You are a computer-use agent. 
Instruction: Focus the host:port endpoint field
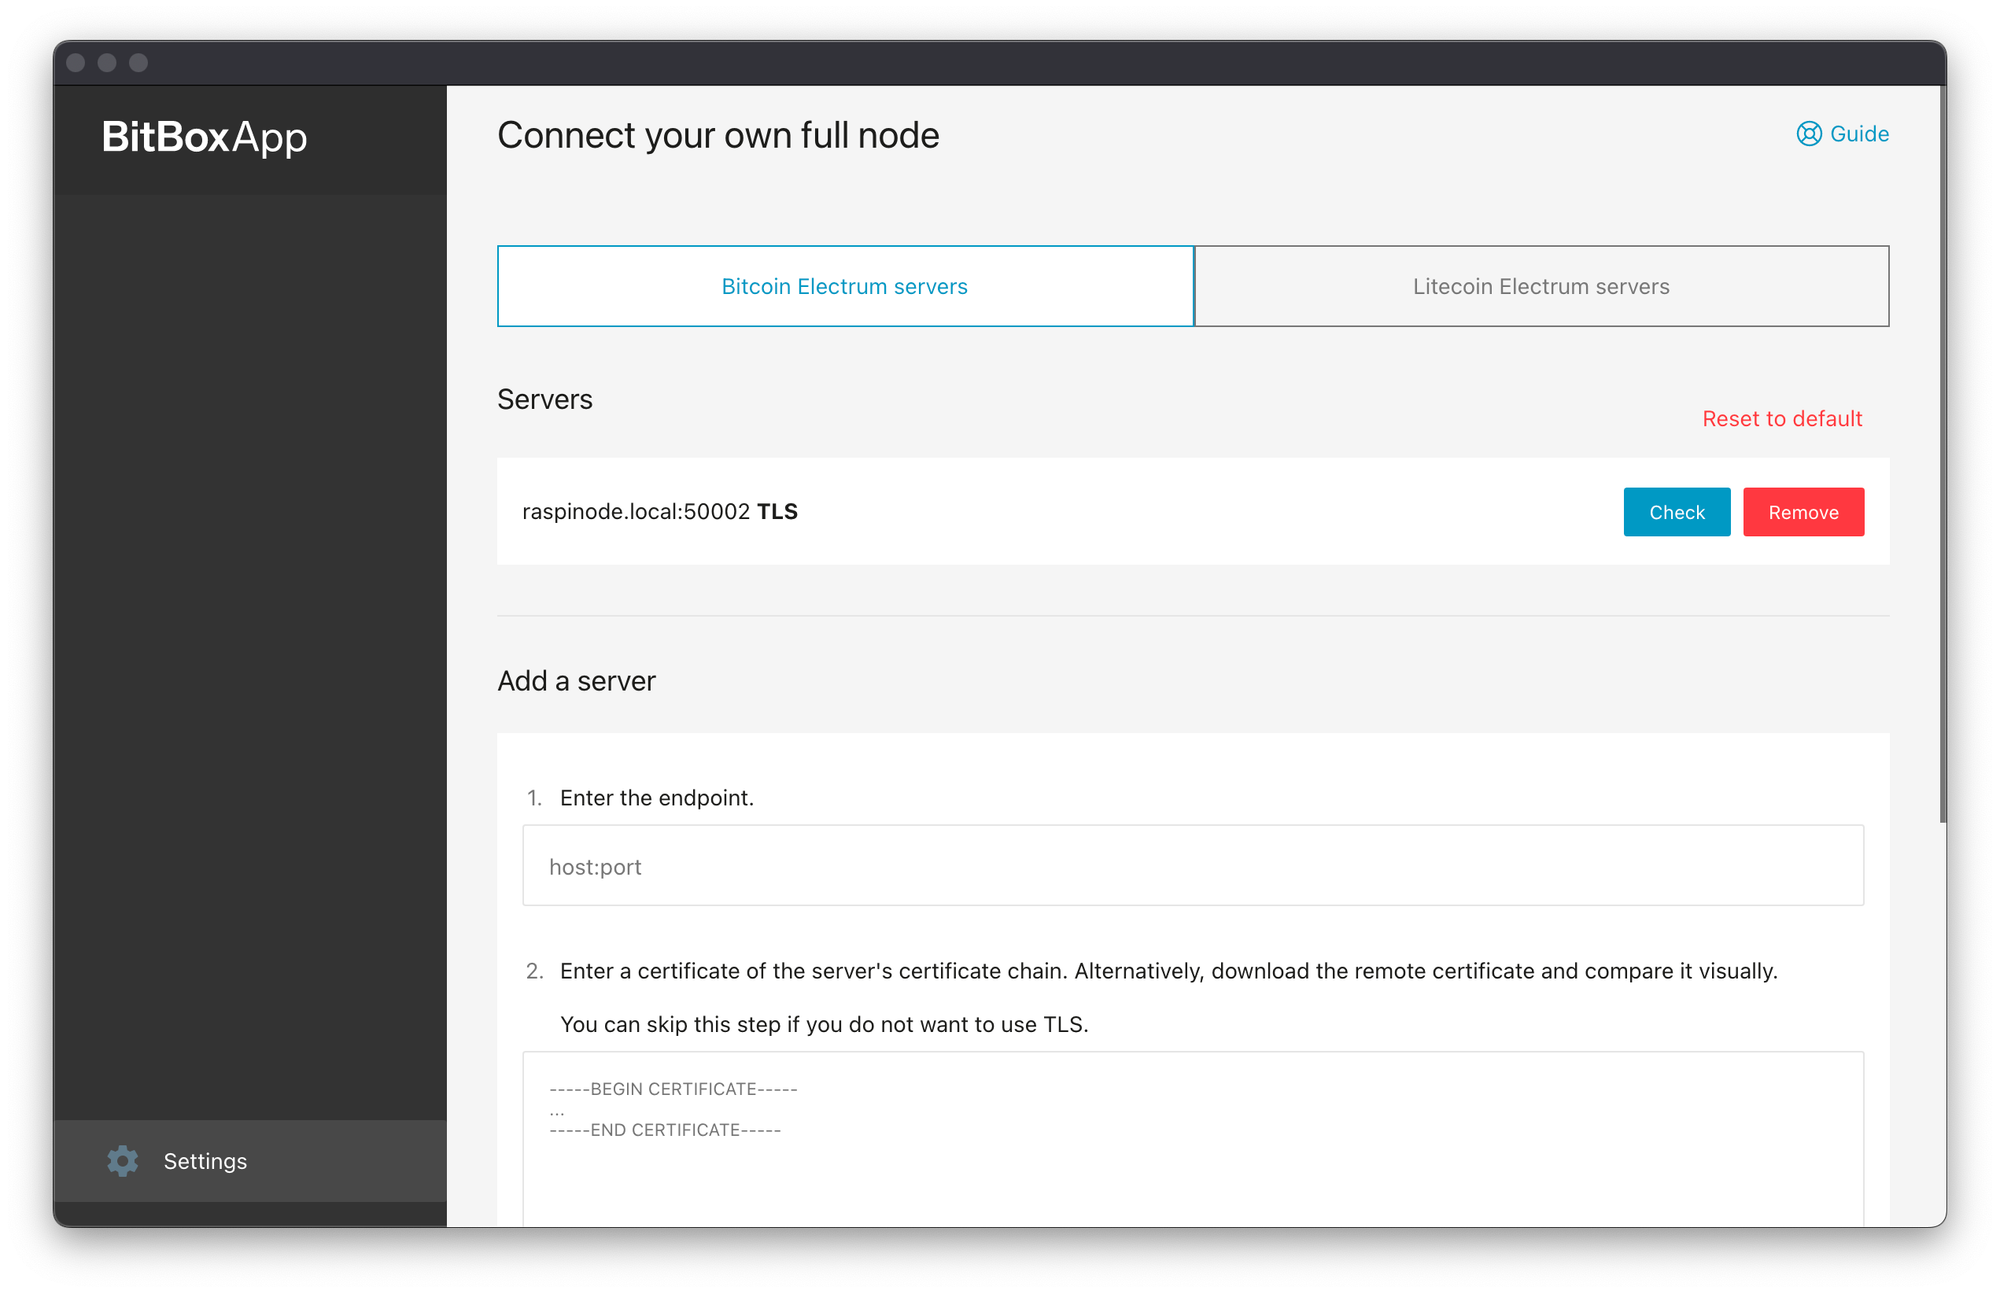[x=1193, y=866]
